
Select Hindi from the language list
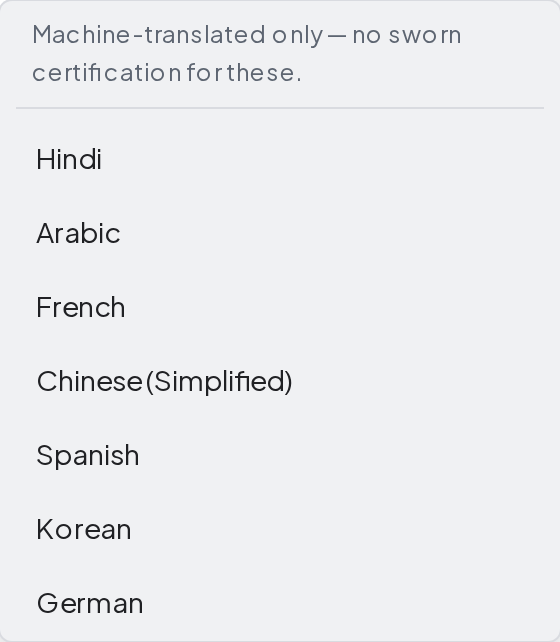pyautogui.click(x=280, y=159)
